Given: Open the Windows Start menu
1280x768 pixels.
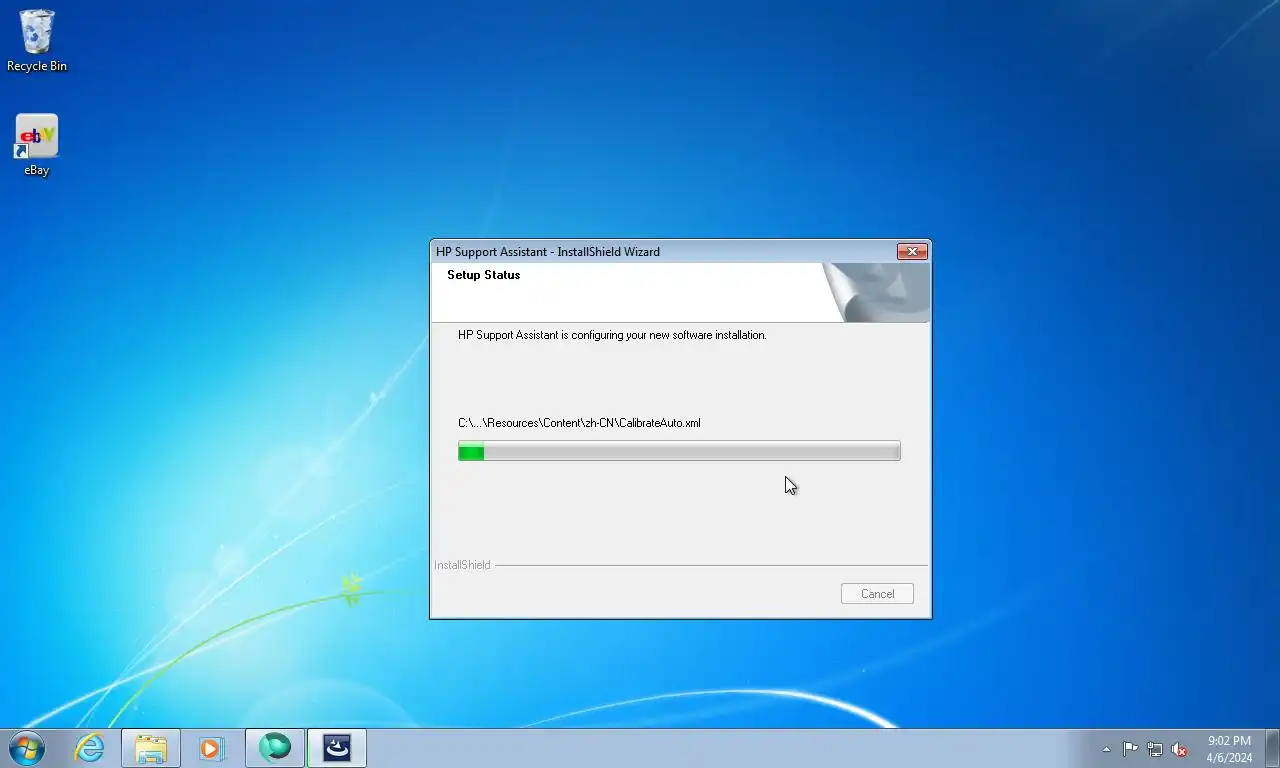Looking at the screenshot, I should [27, 748].
